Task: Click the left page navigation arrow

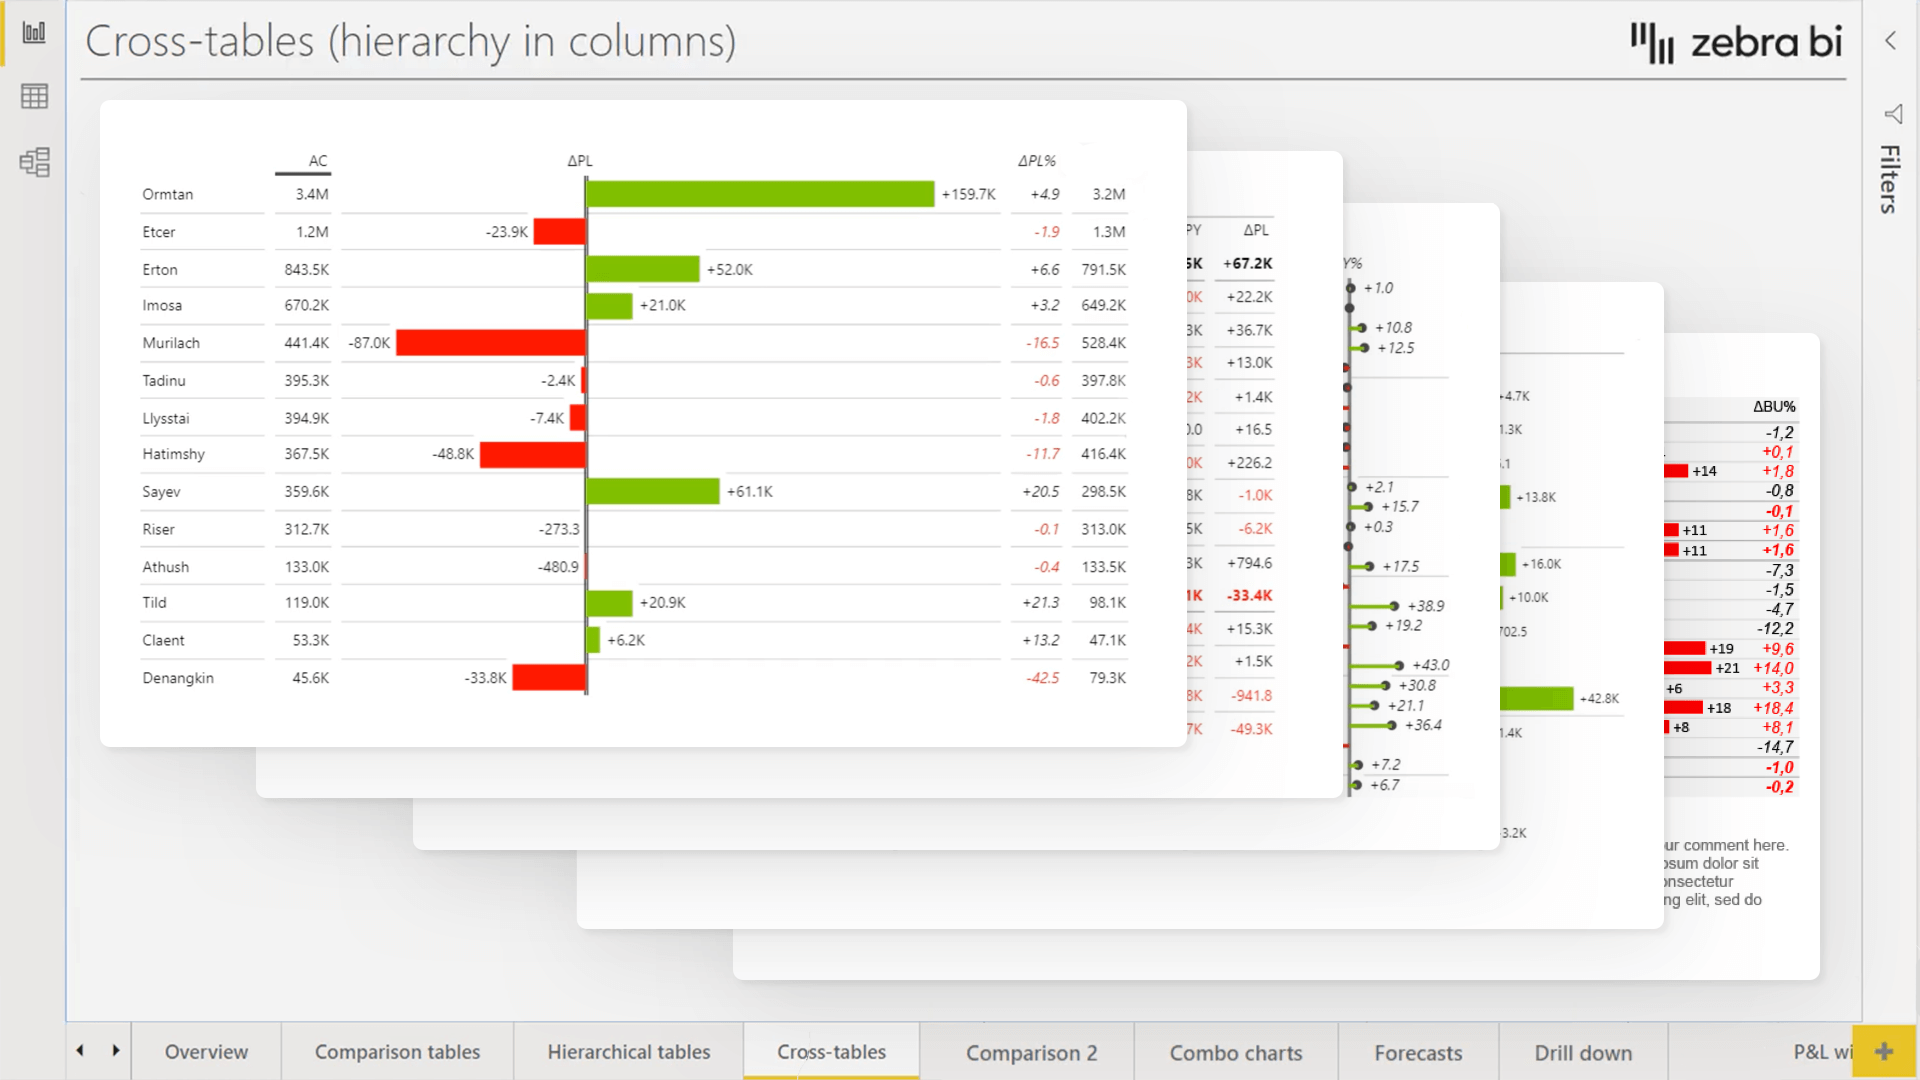Action: pos(80,1051)
